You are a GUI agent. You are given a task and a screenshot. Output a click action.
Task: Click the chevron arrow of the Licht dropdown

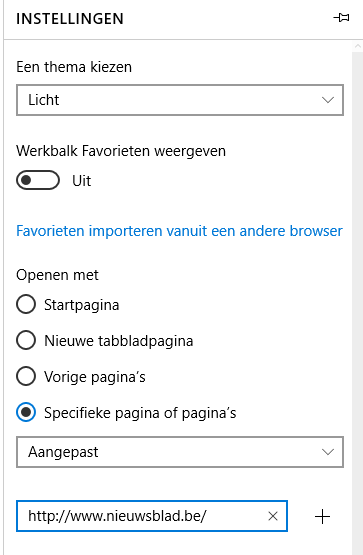click(x=328, y=100)
